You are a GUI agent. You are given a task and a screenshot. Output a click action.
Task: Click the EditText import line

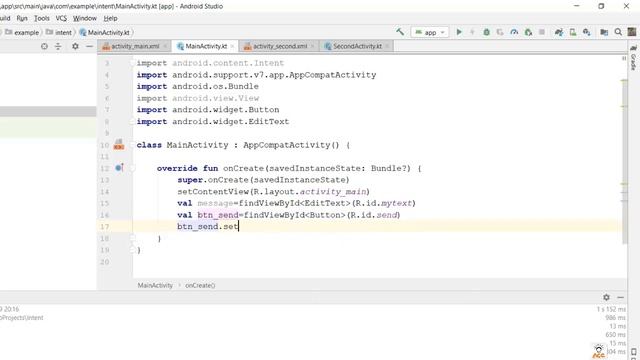213,121
